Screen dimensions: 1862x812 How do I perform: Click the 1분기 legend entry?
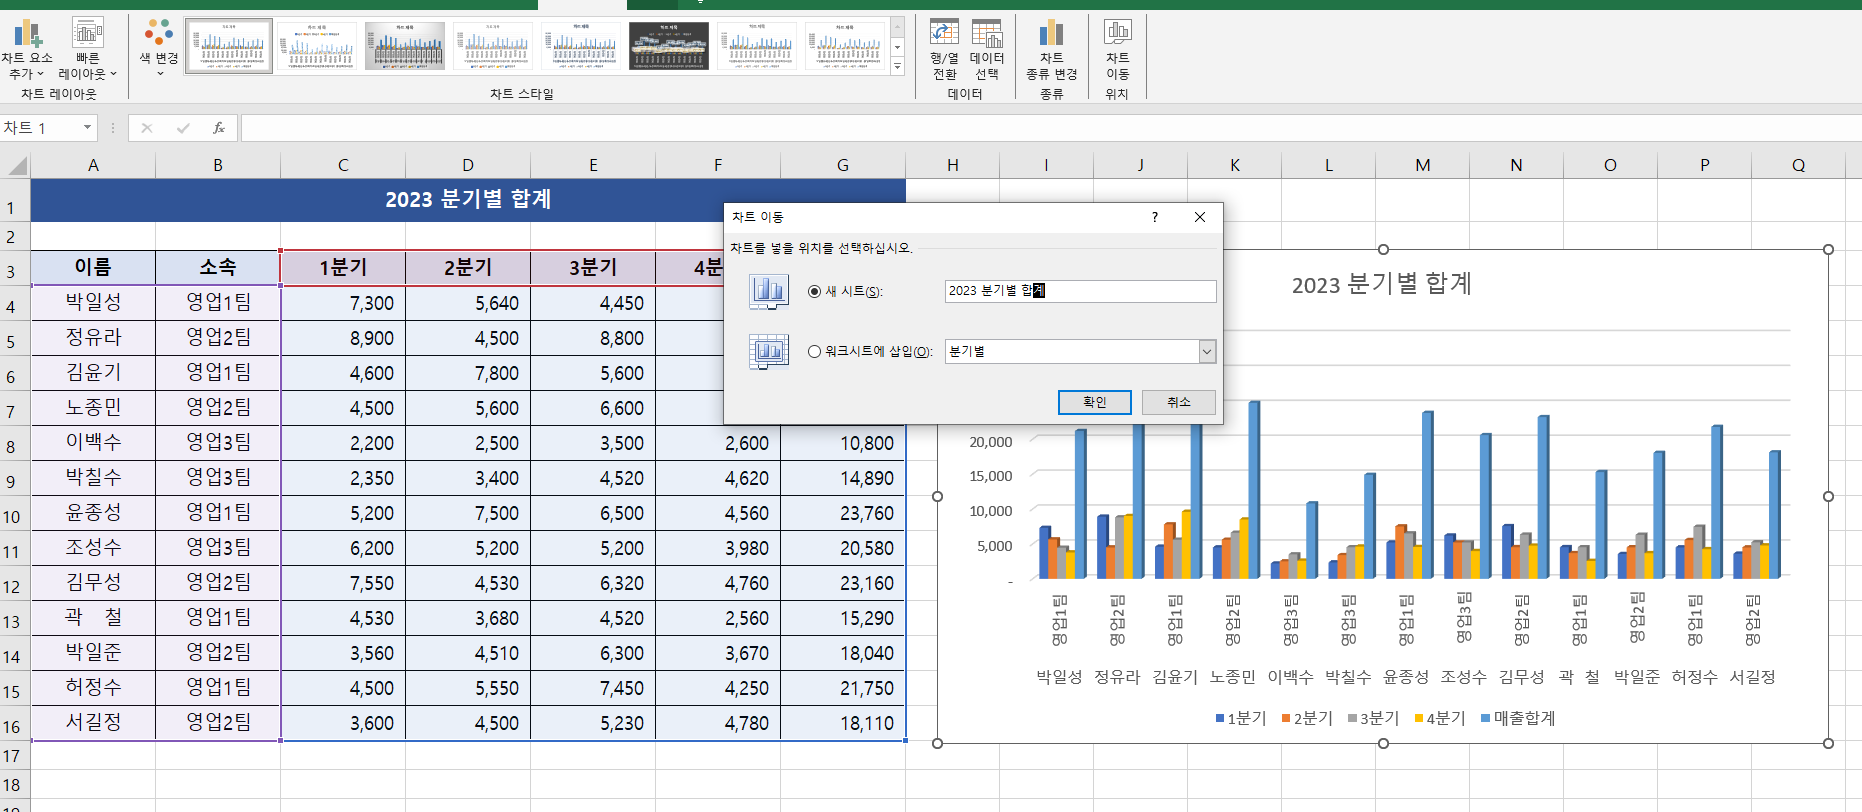point(1241,718)
